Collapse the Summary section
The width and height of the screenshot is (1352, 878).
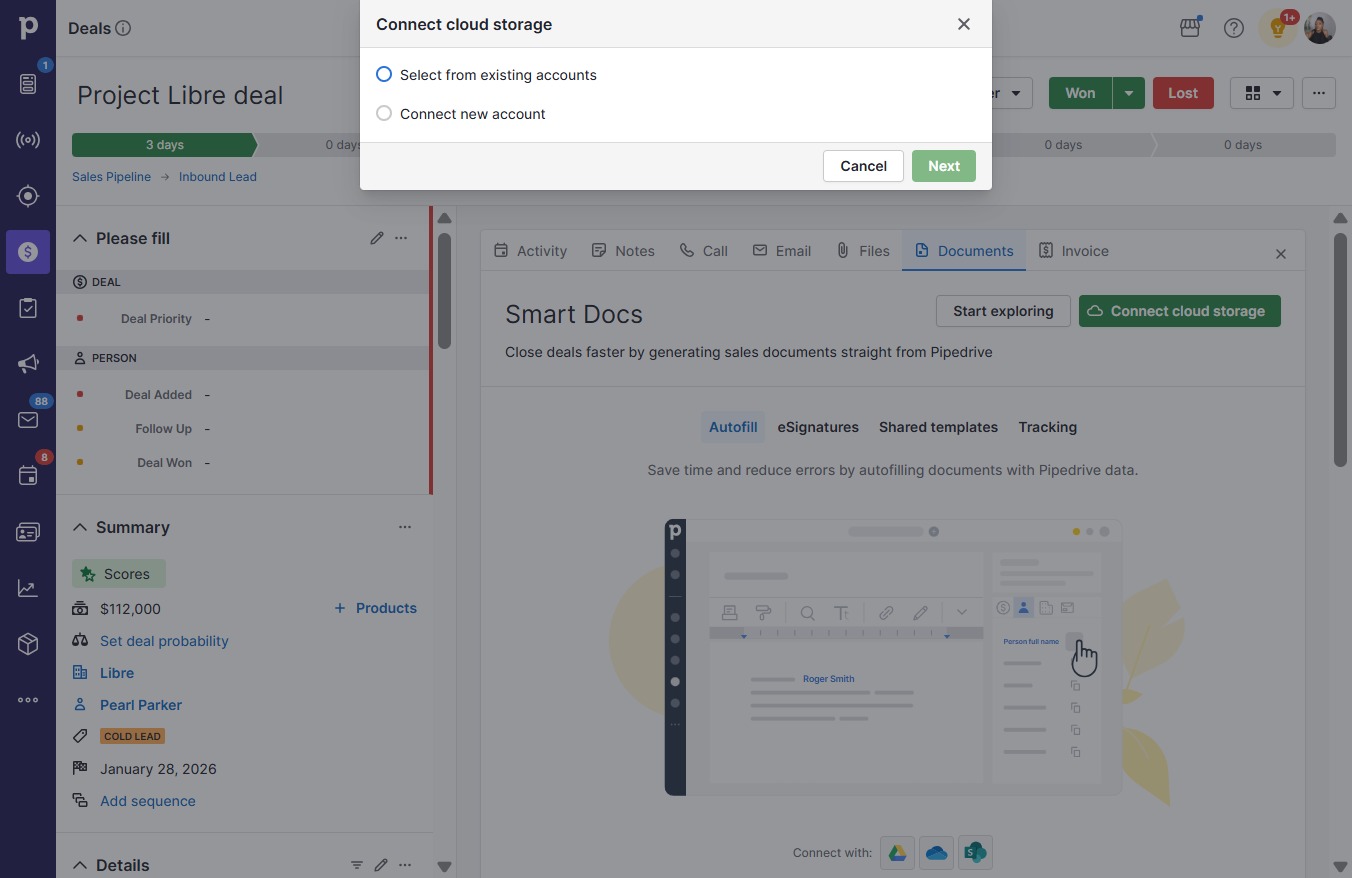[x=80, y=527]
